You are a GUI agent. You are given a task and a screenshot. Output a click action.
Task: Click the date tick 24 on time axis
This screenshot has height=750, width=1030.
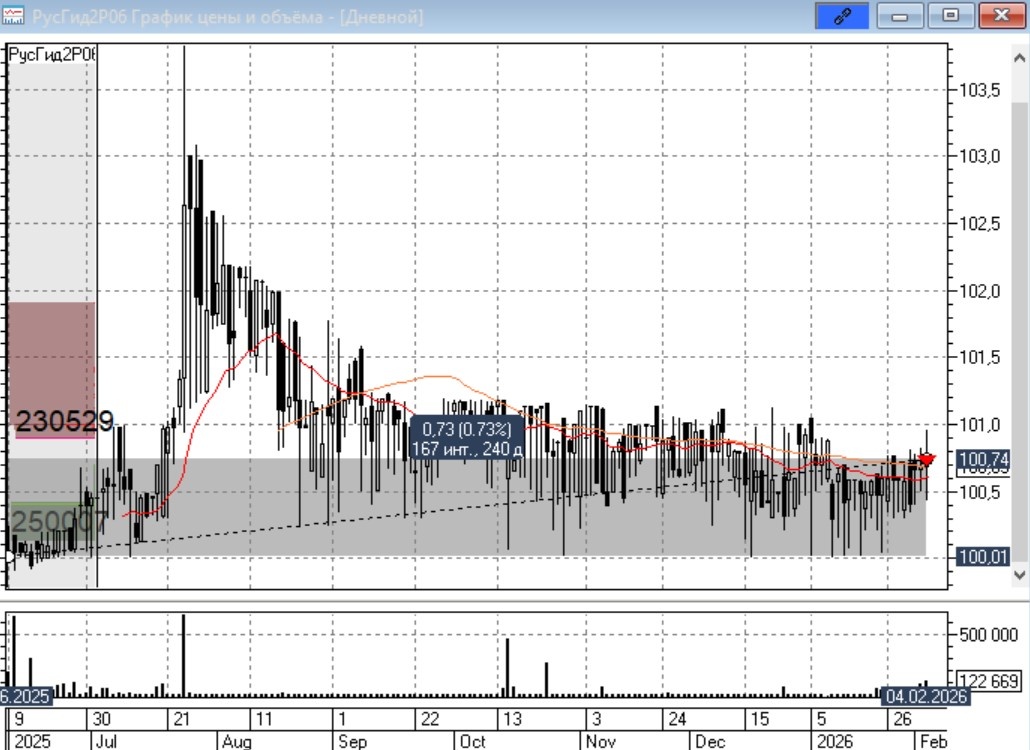(677, 718)
